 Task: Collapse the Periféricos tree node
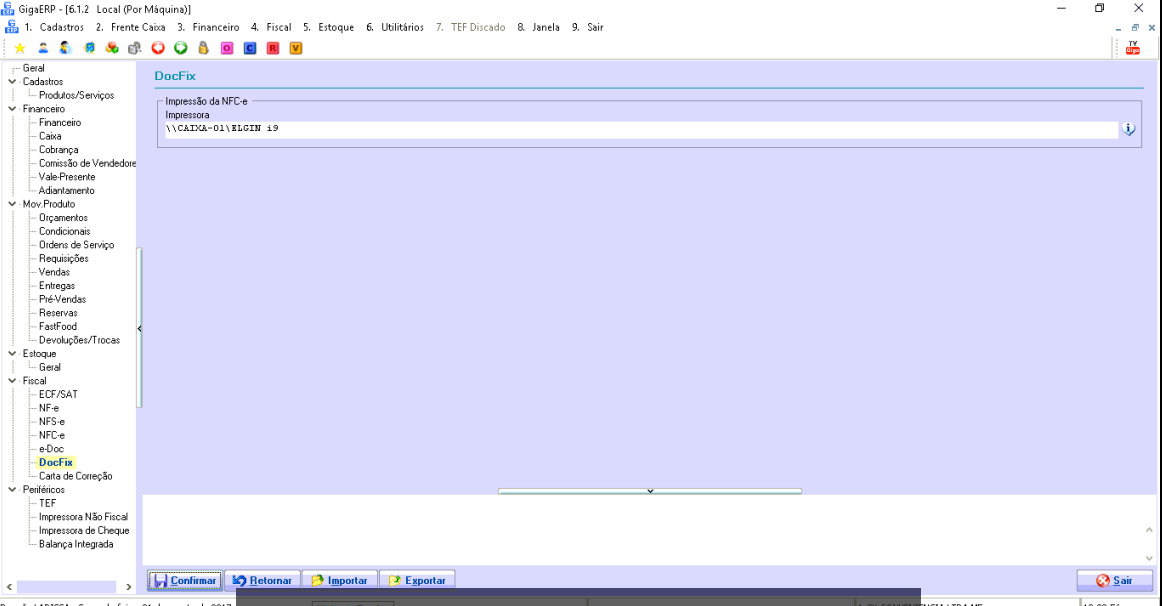click(12, 490)
